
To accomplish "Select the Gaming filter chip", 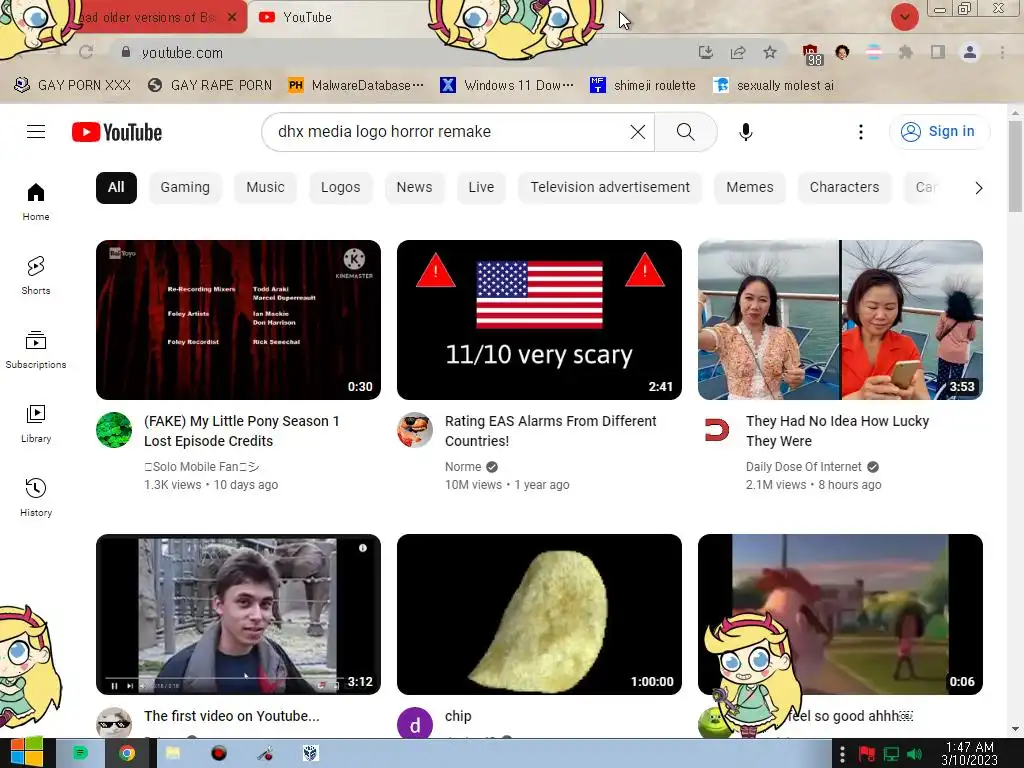I will click(185, 187).
